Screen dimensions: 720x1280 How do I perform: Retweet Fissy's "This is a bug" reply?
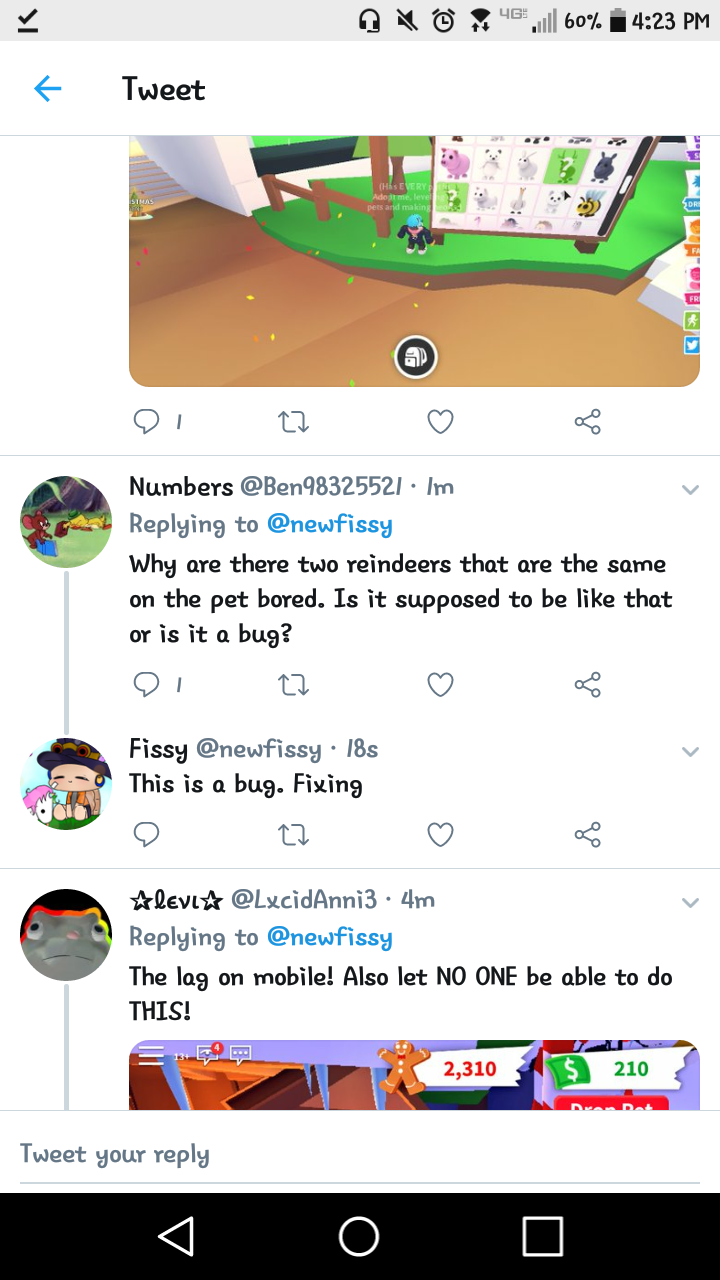(293, 834)
